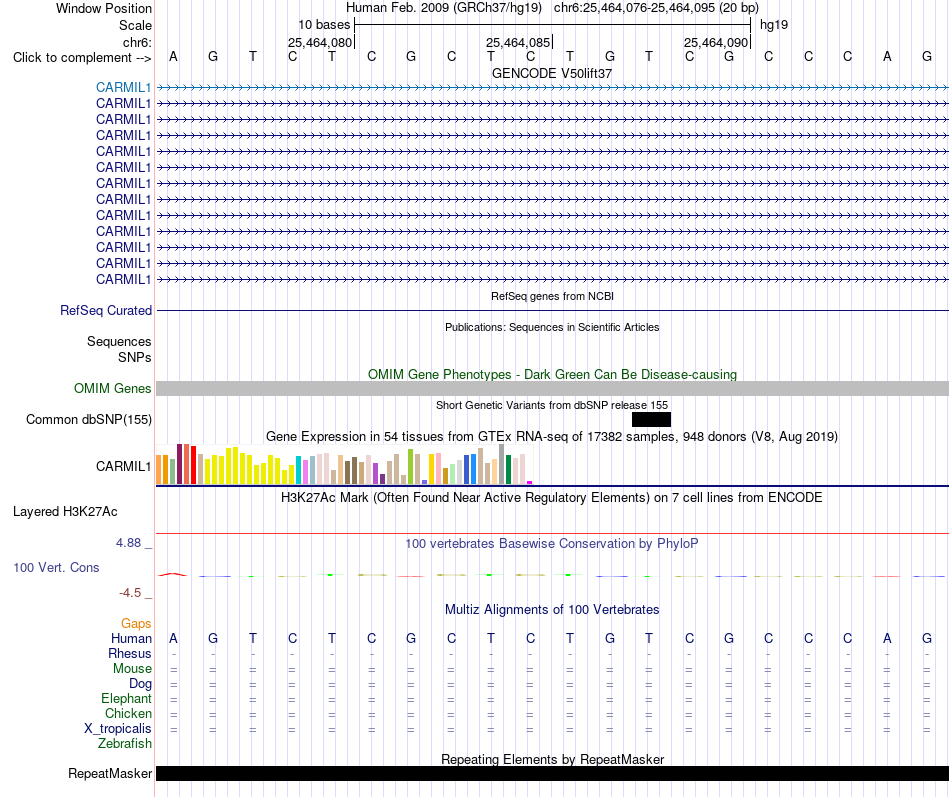Click the CARMIL1 label beside GTEx bar chart
Screen dimensions: 950x797
(x=123, y=466)
